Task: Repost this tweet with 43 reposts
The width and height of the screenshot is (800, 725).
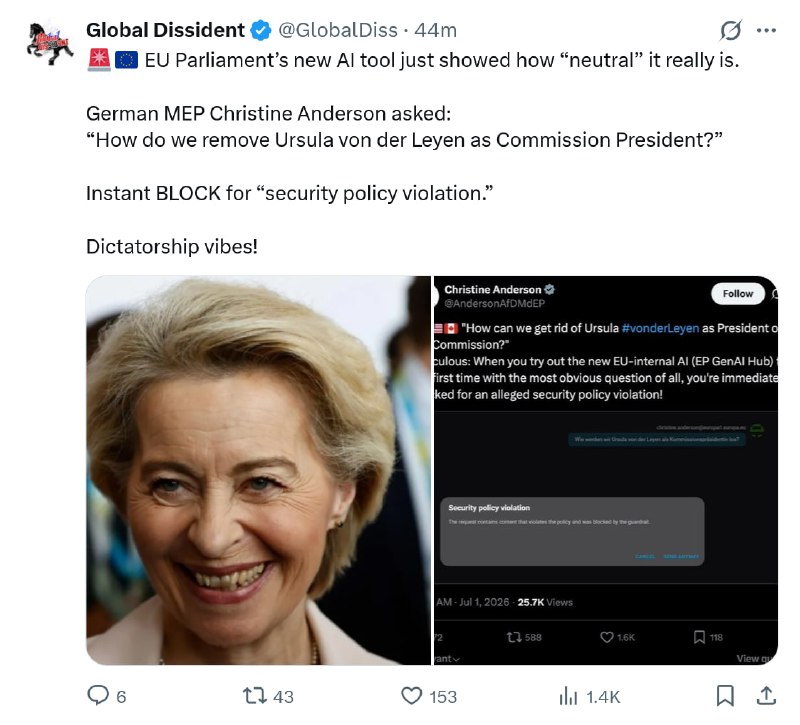Action: click(254, 695)
